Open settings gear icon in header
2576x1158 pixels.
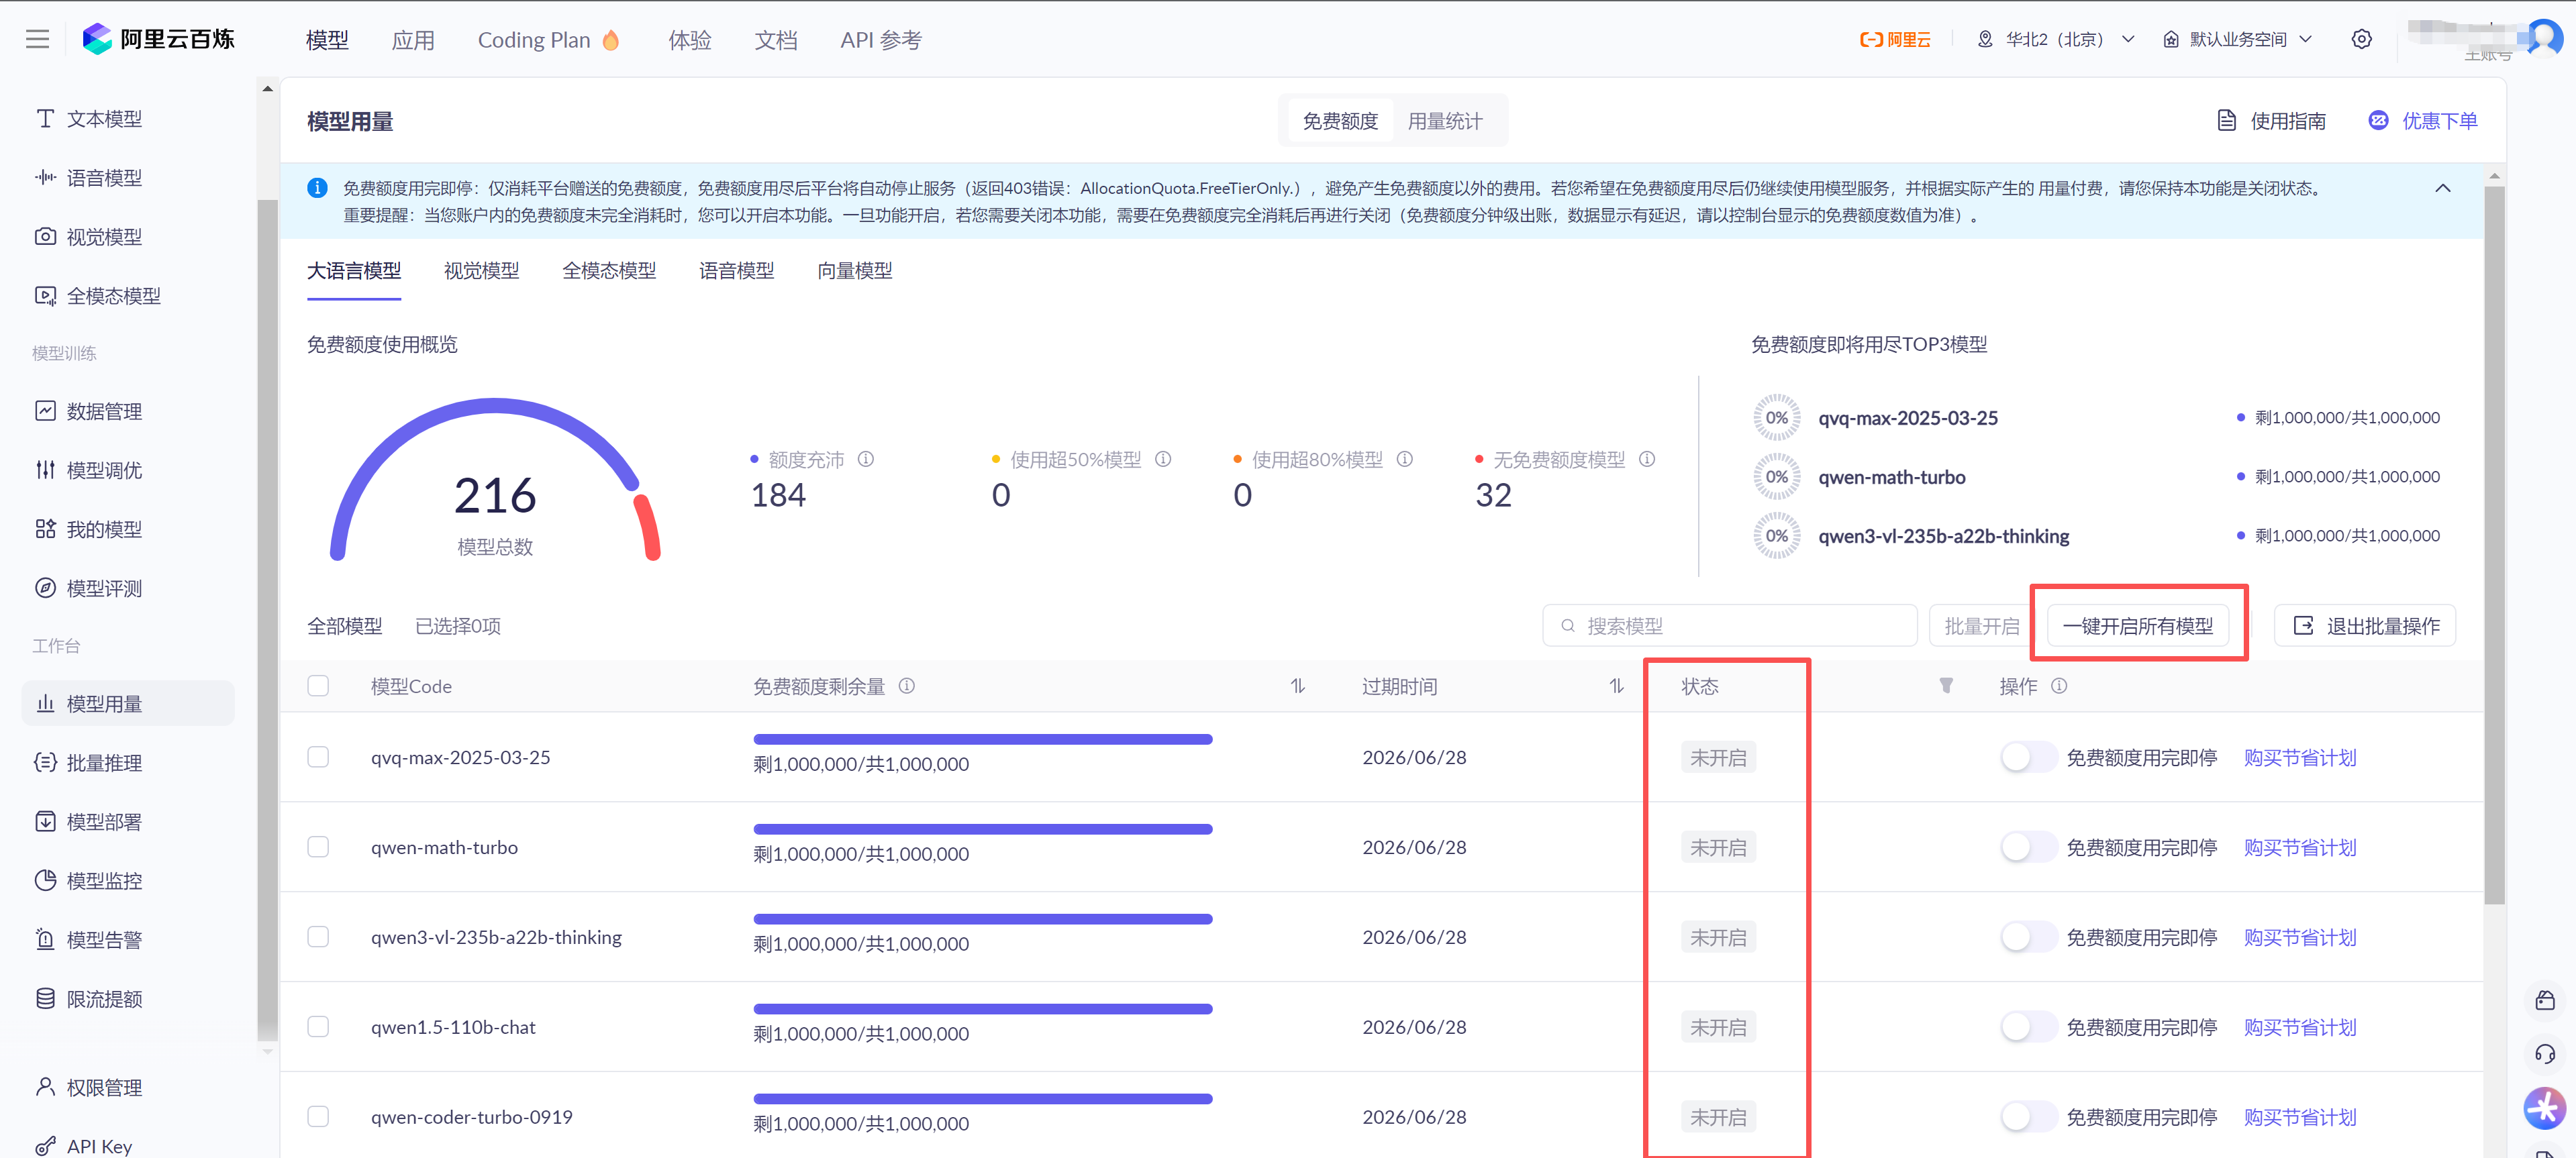(x=2361, y=40)
